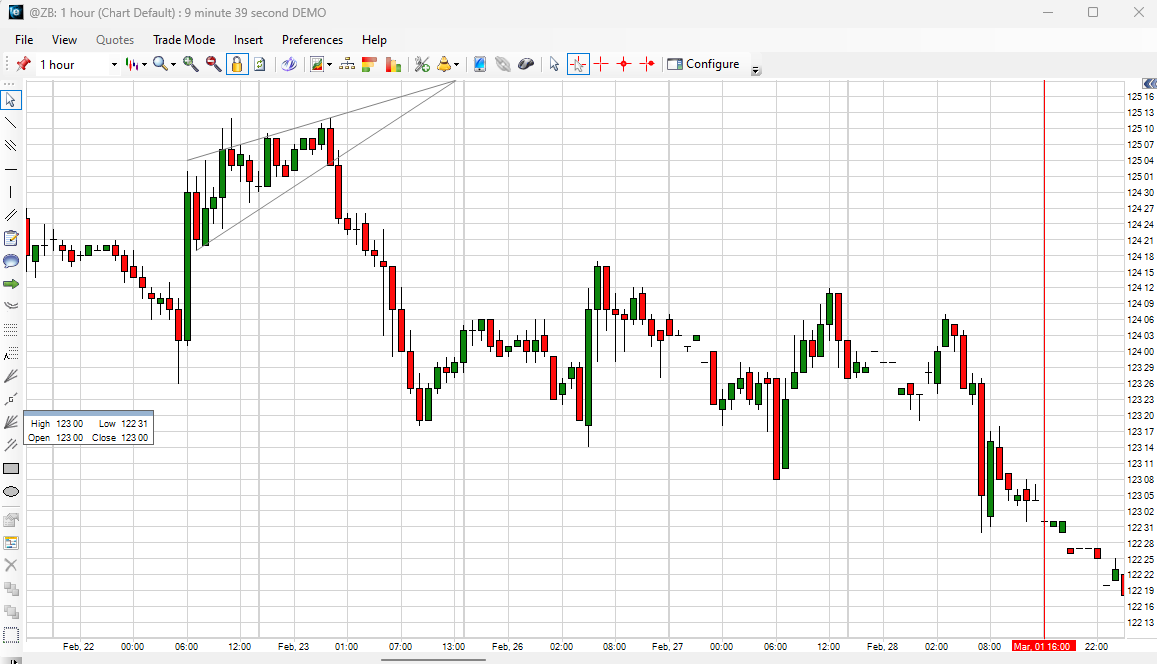Select the gray rectangle drawing tool
1157x664 pixels.
click(11, 468)
